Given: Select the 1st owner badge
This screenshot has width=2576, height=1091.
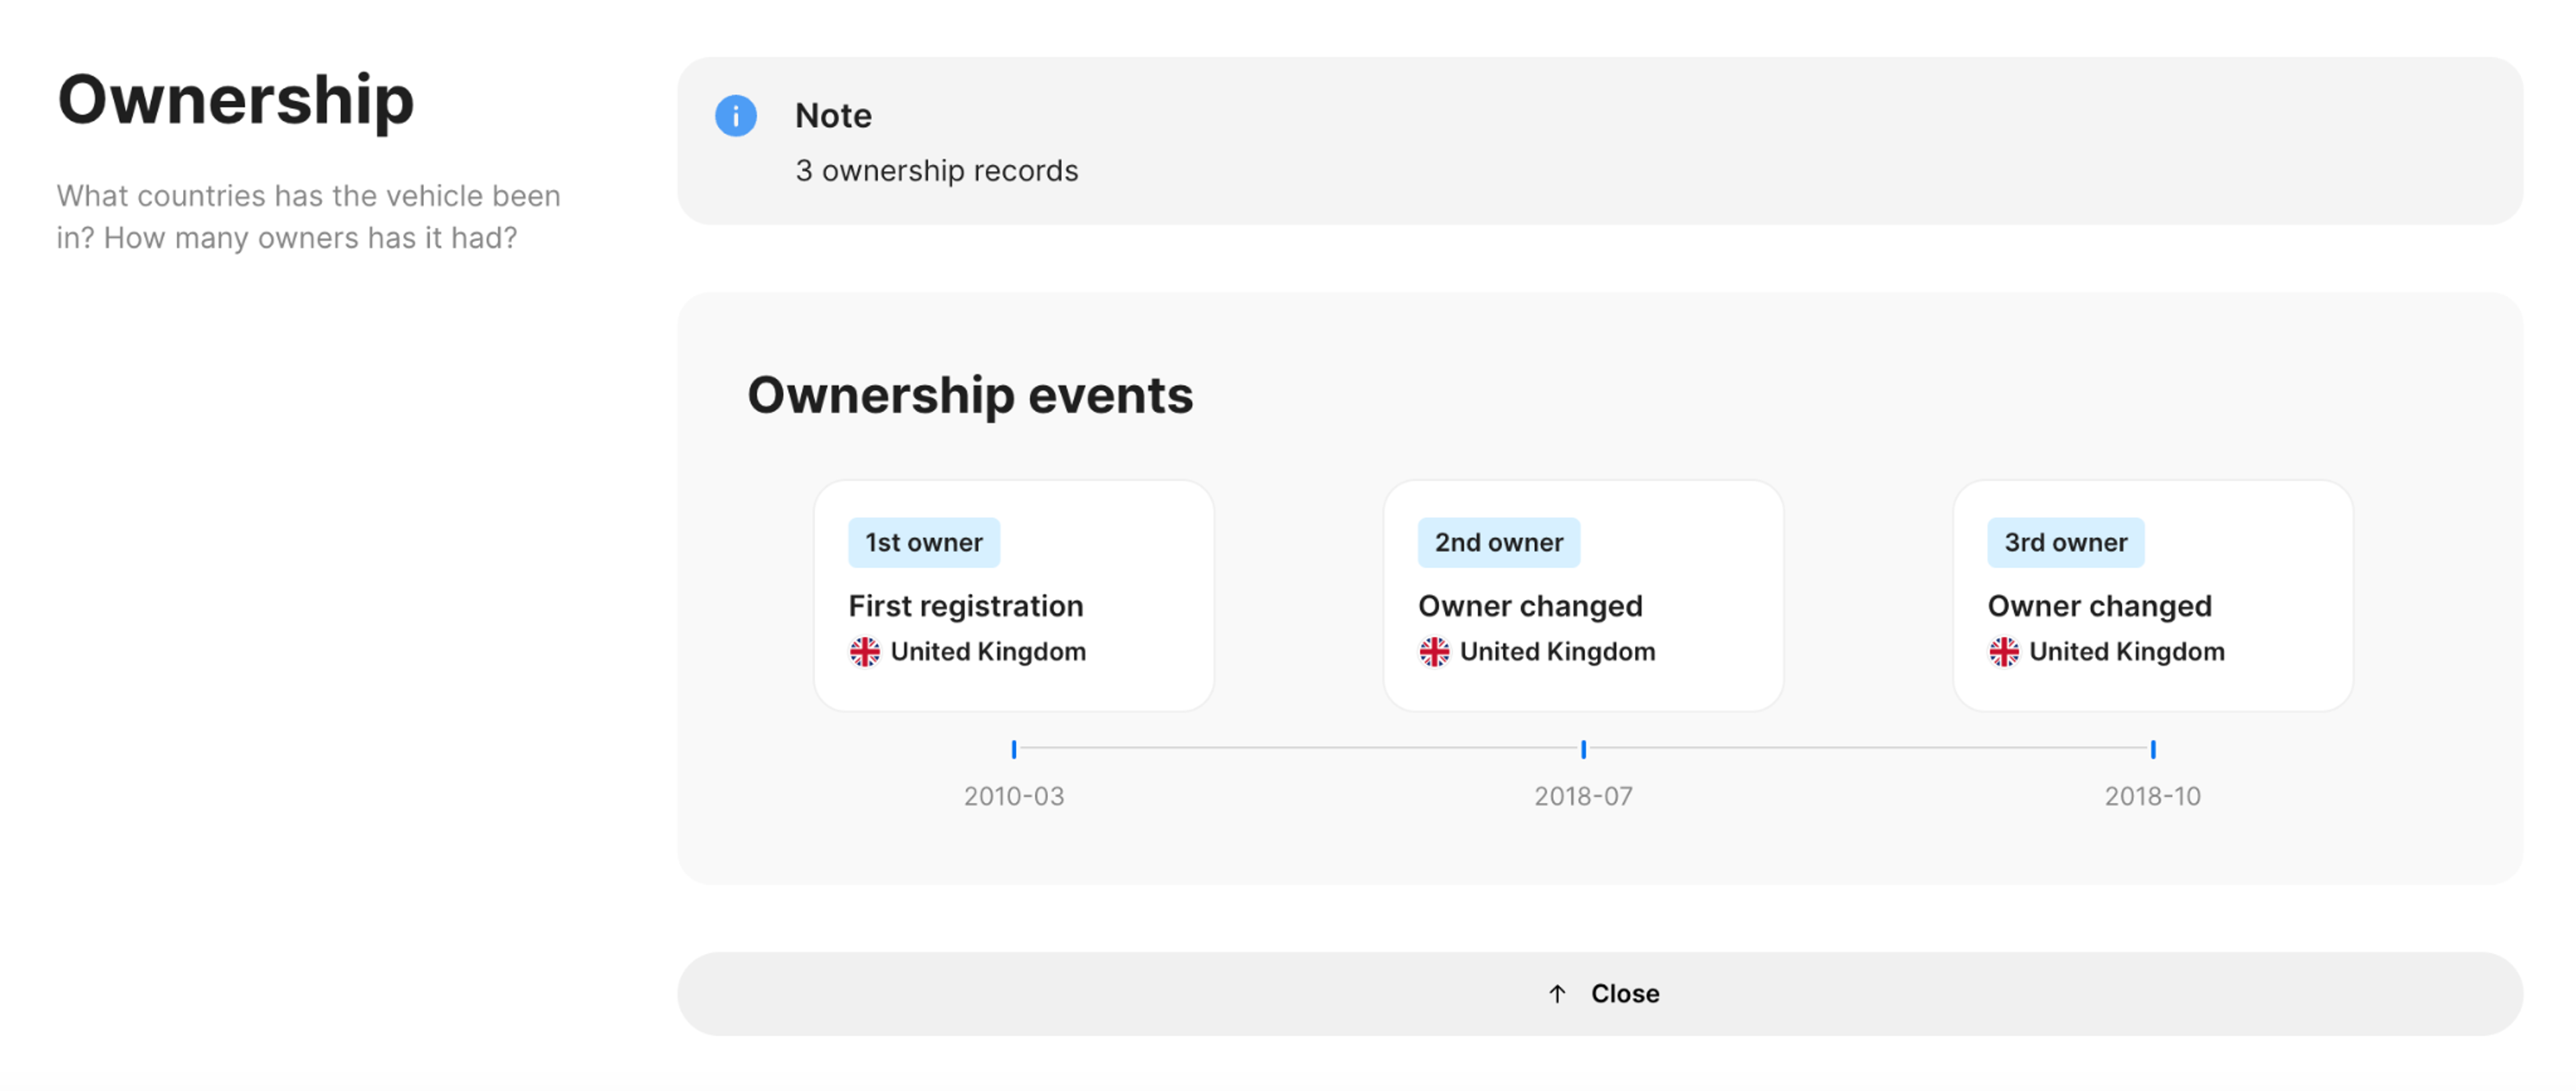Looking at the screenshot, I should tap(923, 543).
